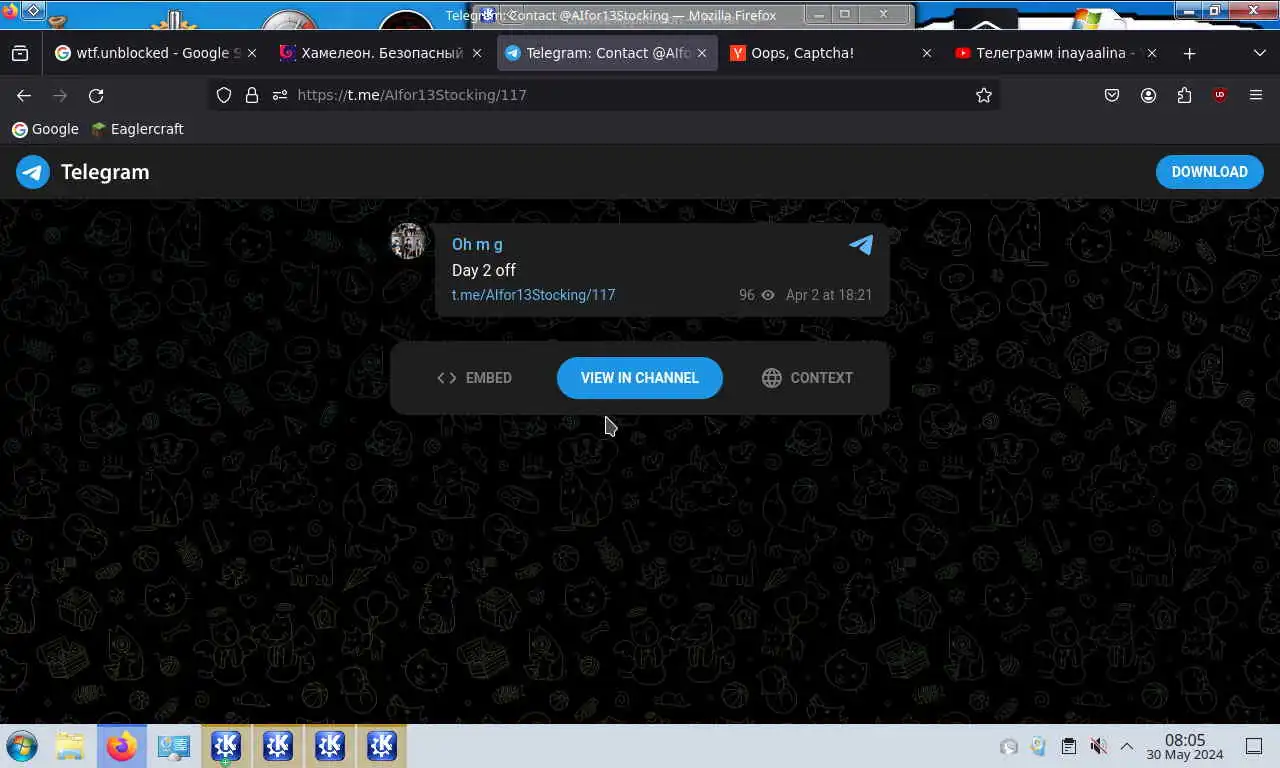Screen dimensions: 1280x768
Task: Click the tracking protection shield icon
Action: coord(224,95)
